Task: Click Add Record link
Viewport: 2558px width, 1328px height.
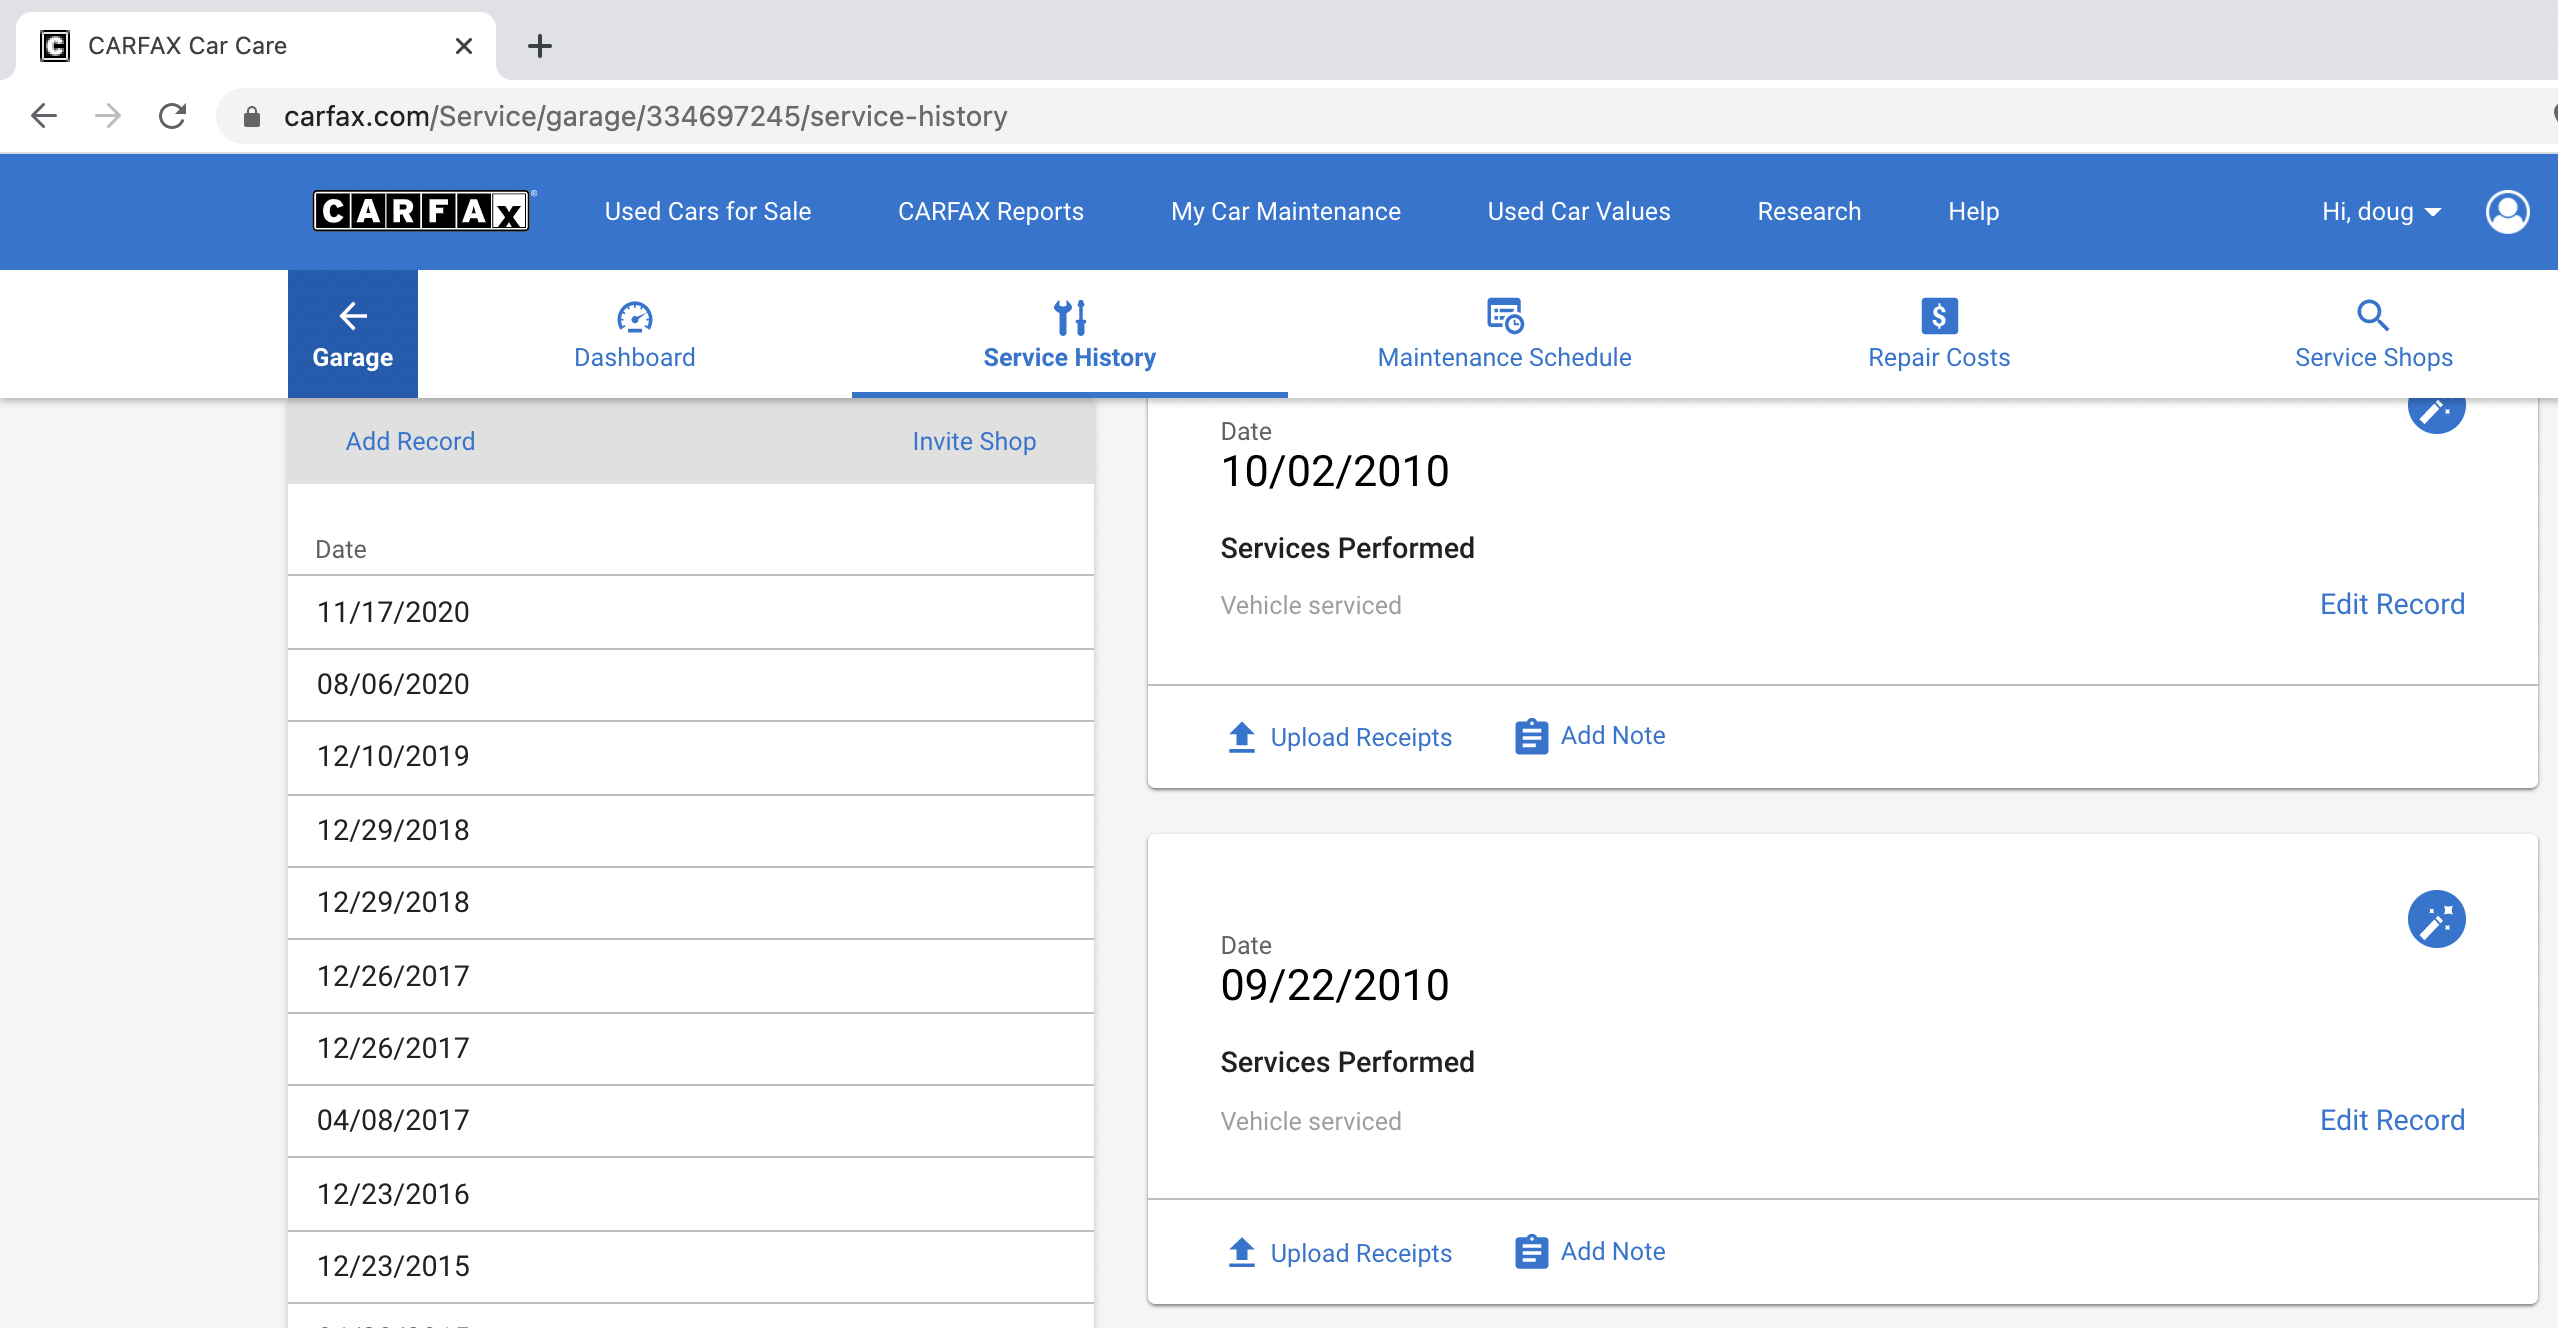Action: pyautogui.click(x=410, y=441)
